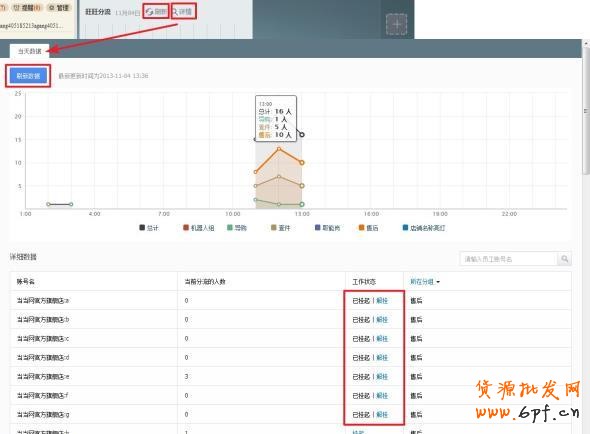Select the 当天数据 tab
This screenshot has height=434, width=590.
(30, 51)
